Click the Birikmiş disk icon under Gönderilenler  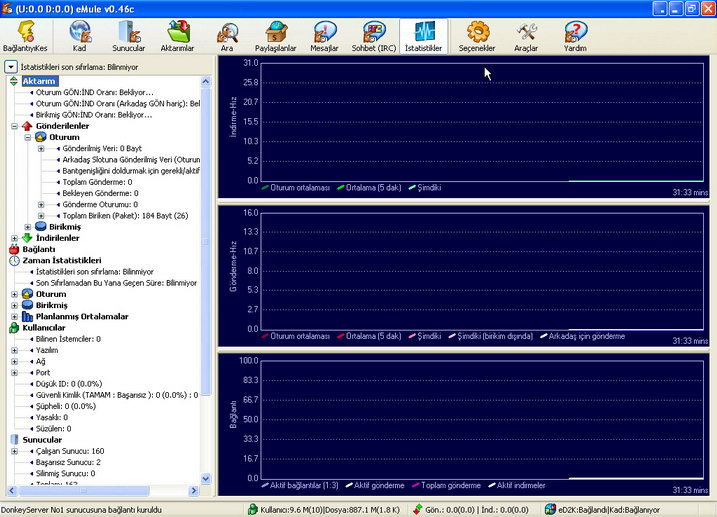coord(41,227)
